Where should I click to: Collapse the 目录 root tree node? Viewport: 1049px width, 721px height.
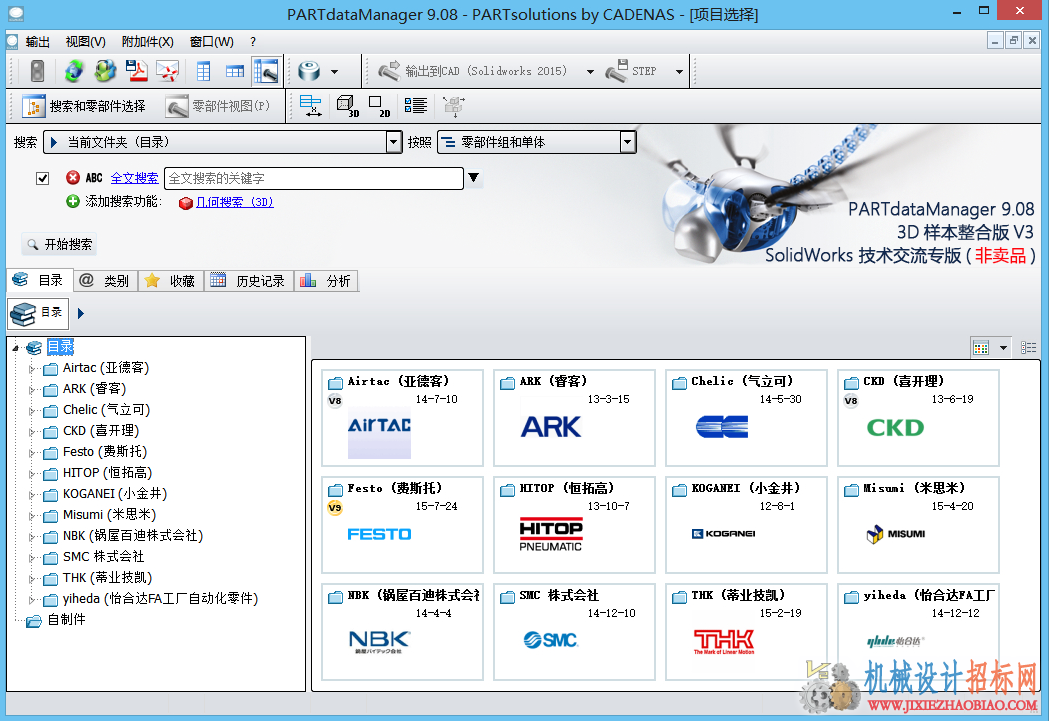coord(15,347)
